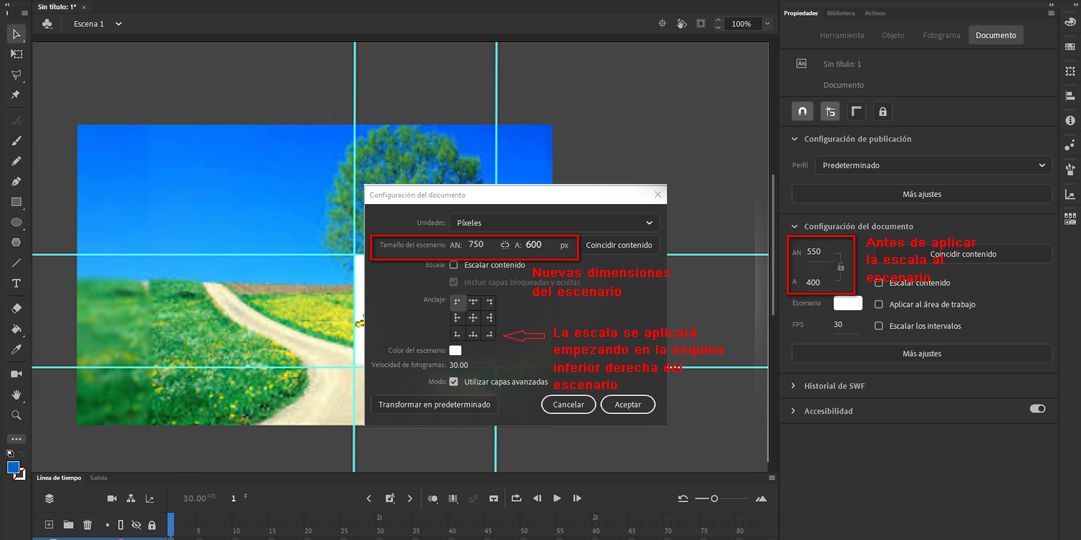Switch to the Salida tab
Viewport: 1081px width, 540px height.
coord(99,477)
